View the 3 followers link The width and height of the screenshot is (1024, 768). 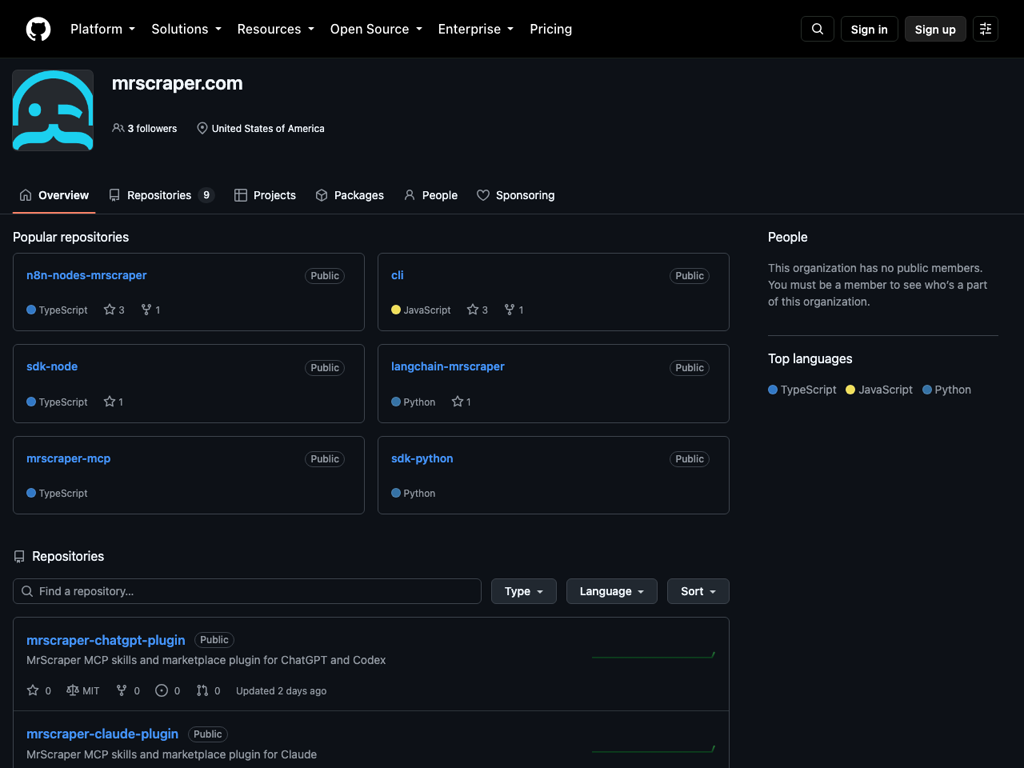(145, 129)
